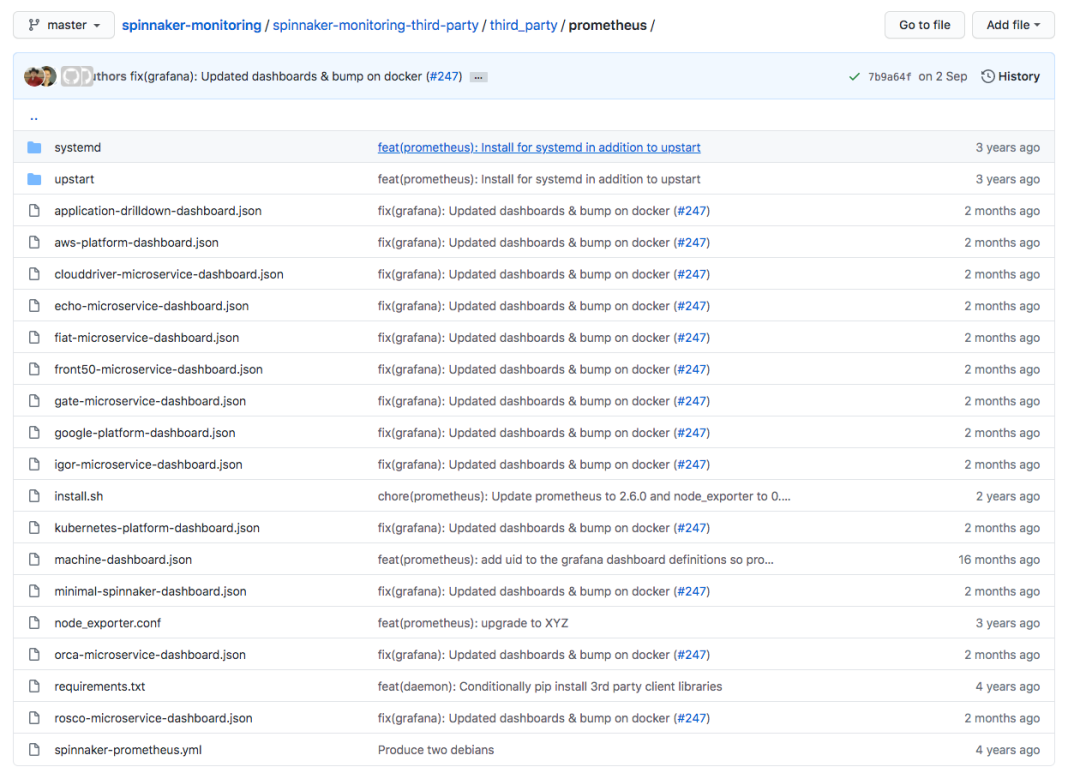
Task: Click file icon for application-drilldown-dashboard.json
Action: (x=34, y=211)
